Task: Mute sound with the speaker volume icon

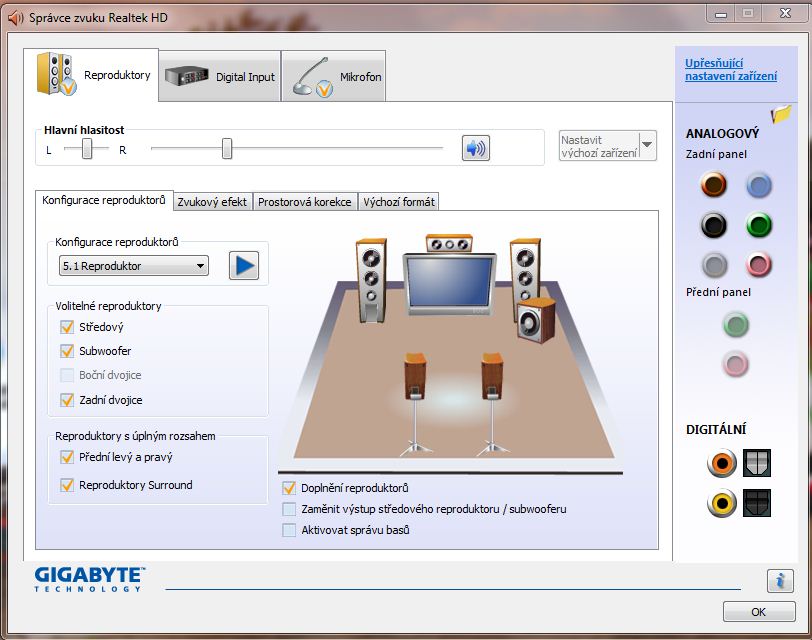Action: (476, 148)
